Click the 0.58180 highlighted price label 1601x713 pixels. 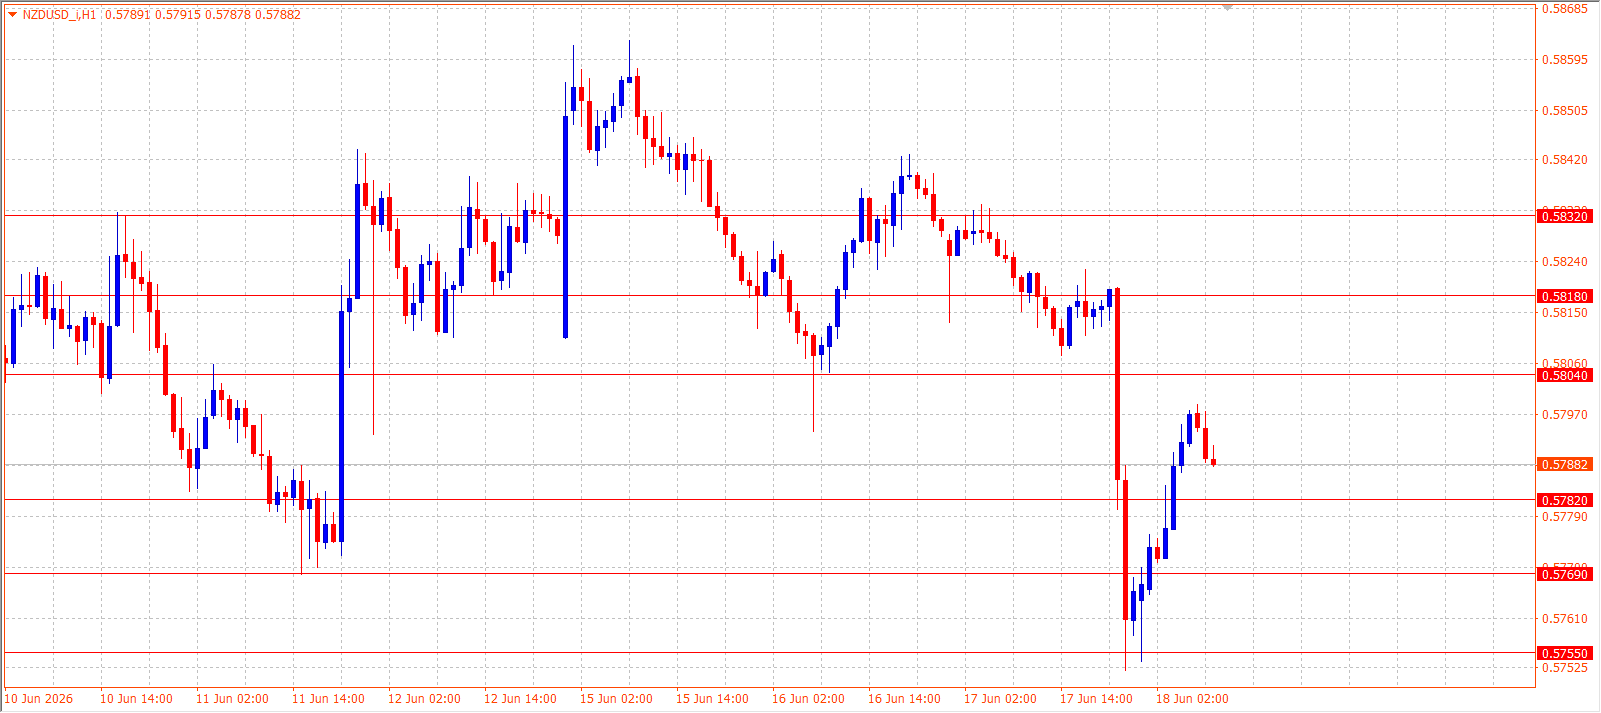pyautogui.click(x=1564, y=296)
